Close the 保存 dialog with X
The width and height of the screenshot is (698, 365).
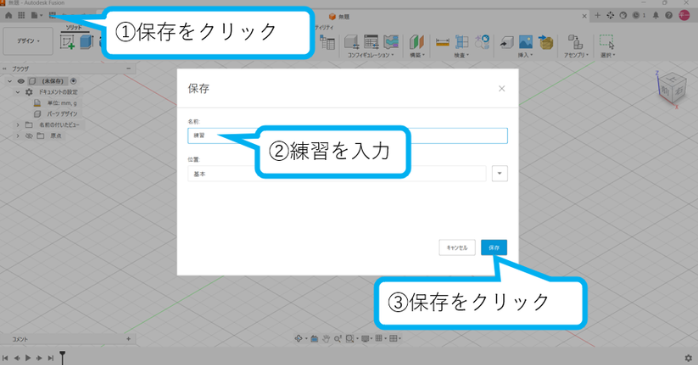coord(502,89)
